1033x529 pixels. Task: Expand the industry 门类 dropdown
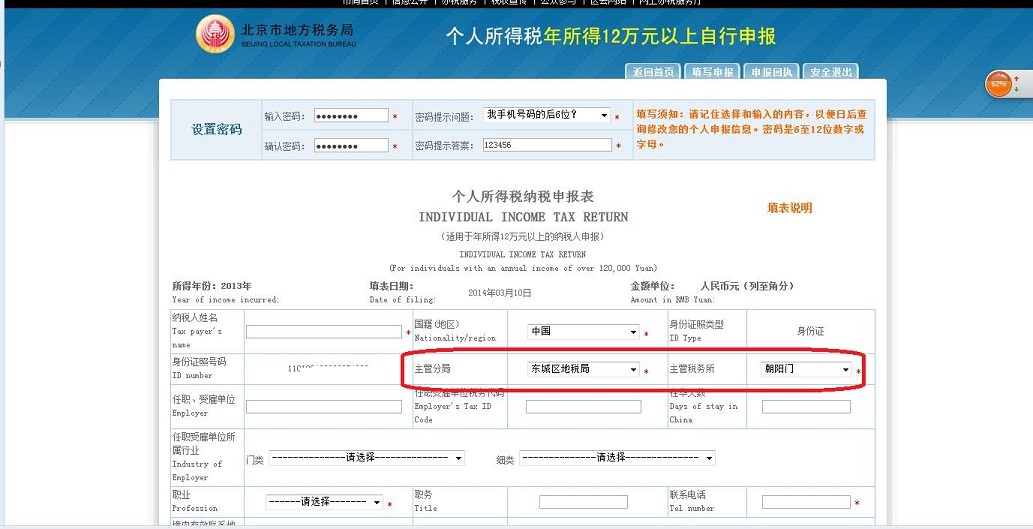pos(366,458)
